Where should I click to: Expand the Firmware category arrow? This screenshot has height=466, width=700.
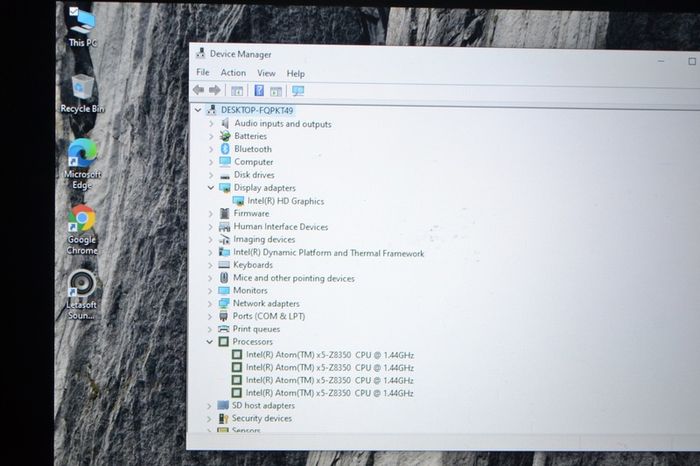[x=211, y=214]
